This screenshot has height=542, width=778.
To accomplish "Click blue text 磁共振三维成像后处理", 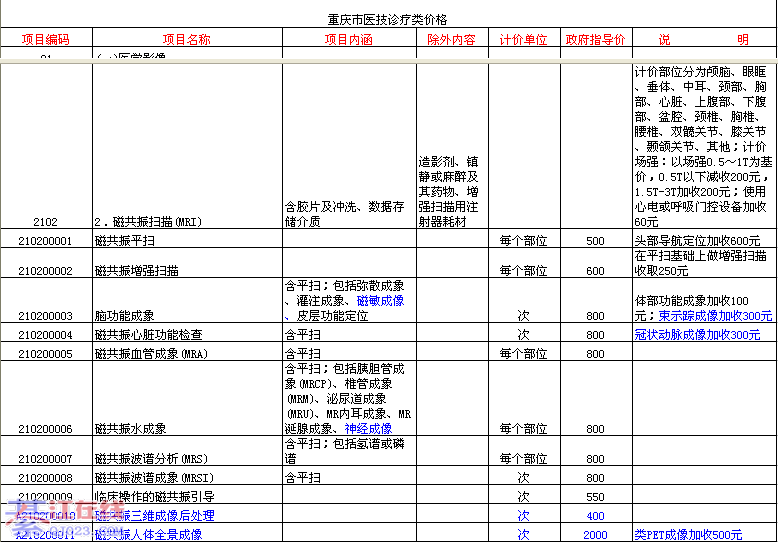I will (x=155, y=515).
